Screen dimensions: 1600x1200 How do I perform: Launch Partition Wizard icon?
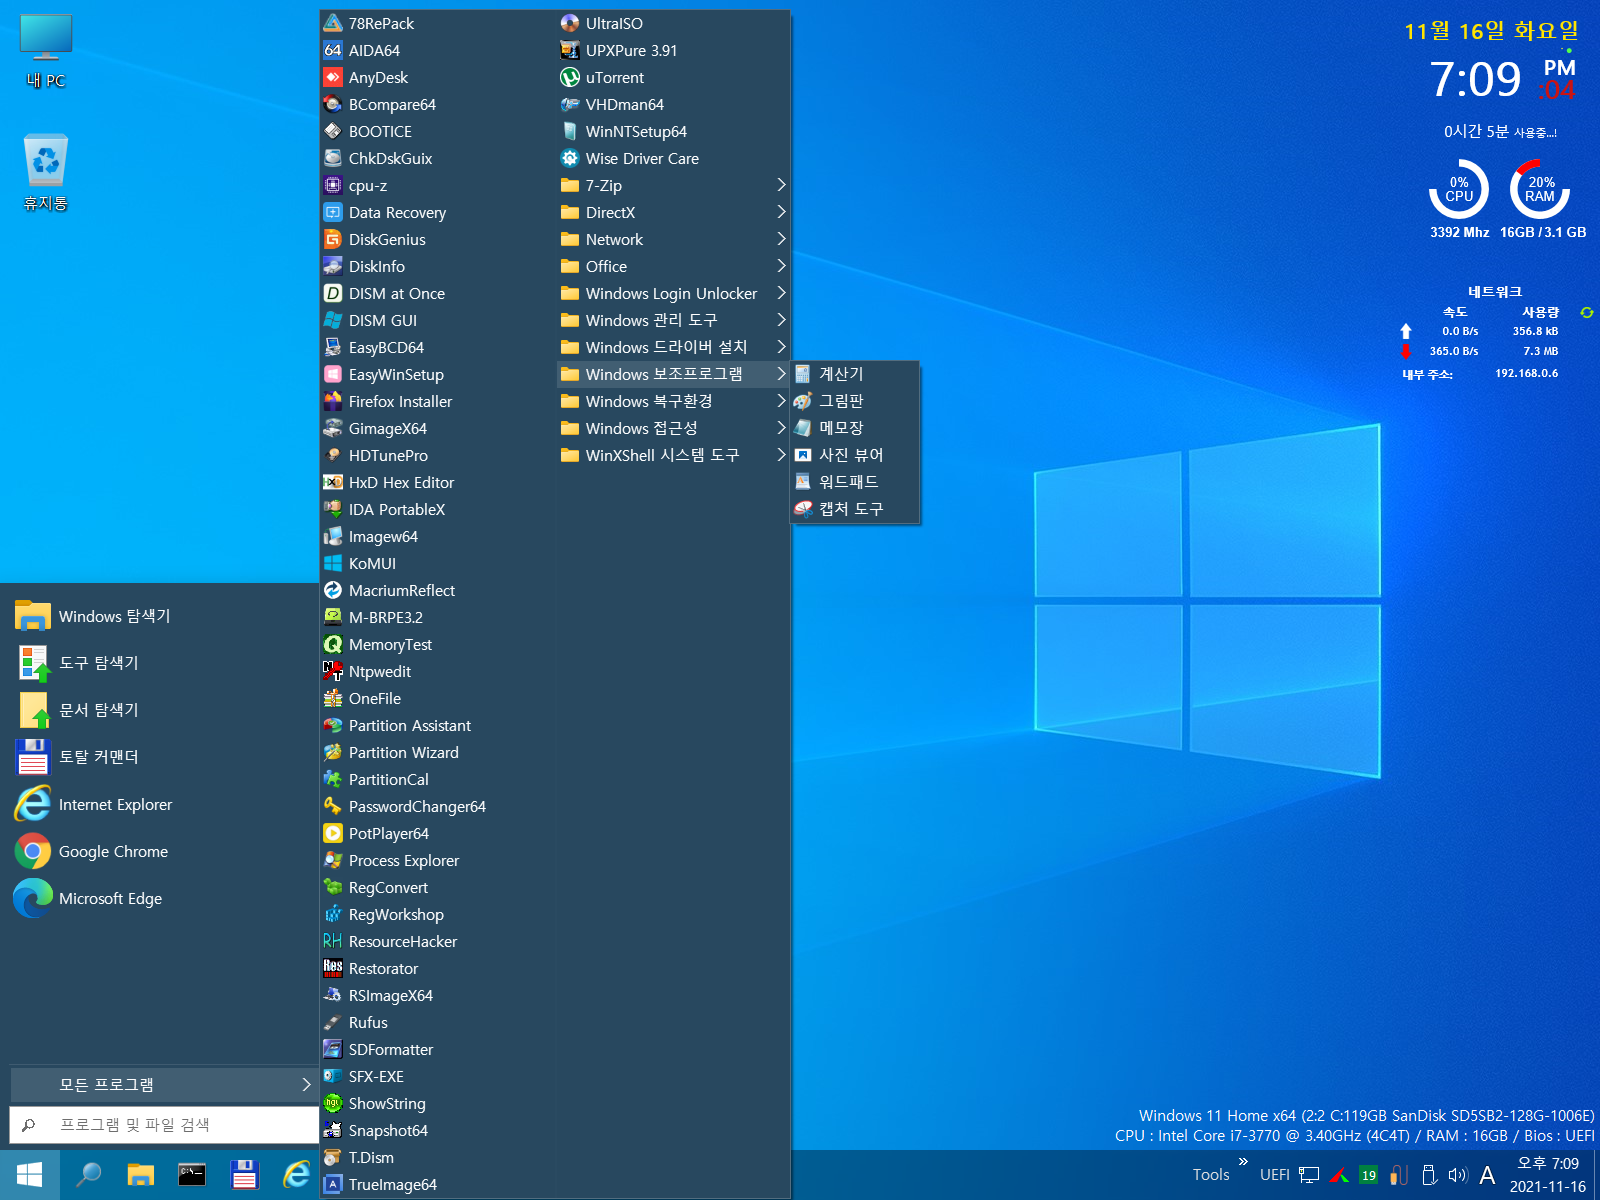(333, 752)
